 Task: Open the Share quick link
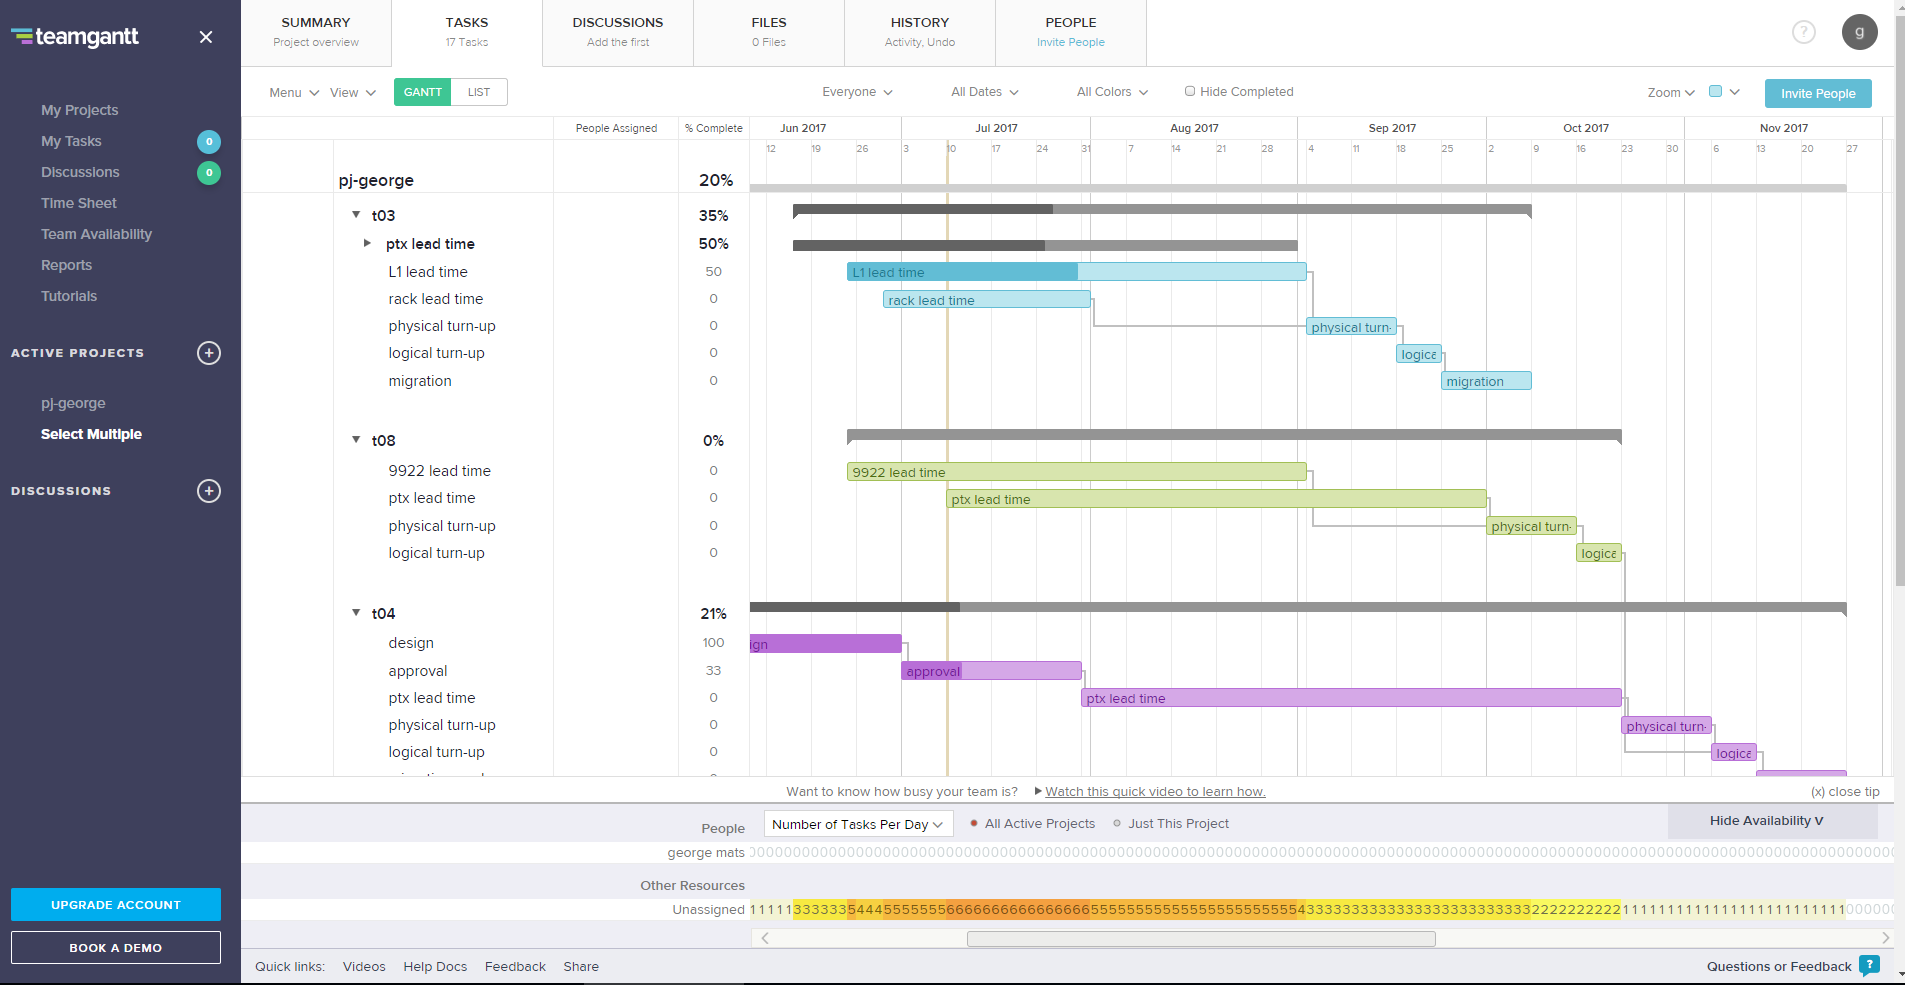(x=581, y=966)
